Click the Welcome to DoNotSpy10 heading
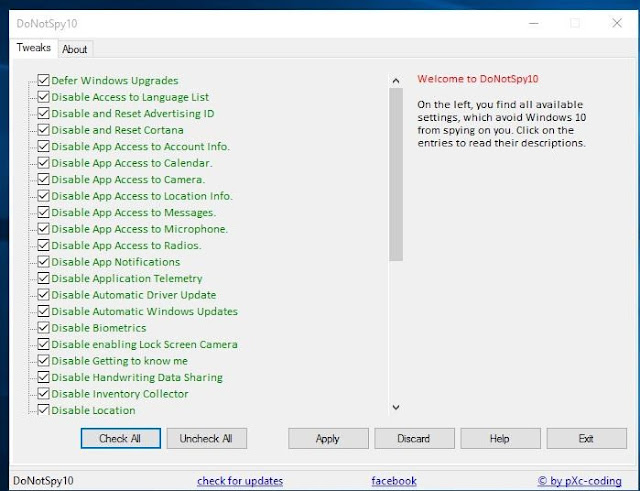 [478, 79]
